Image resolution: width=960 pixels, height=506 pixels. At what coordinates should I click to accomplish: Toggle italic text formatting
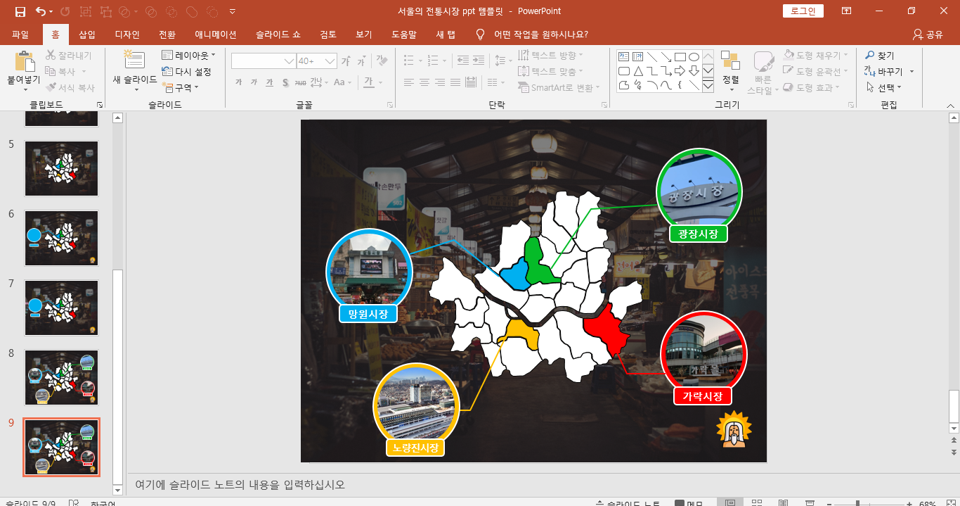click(x=253, y=82)
